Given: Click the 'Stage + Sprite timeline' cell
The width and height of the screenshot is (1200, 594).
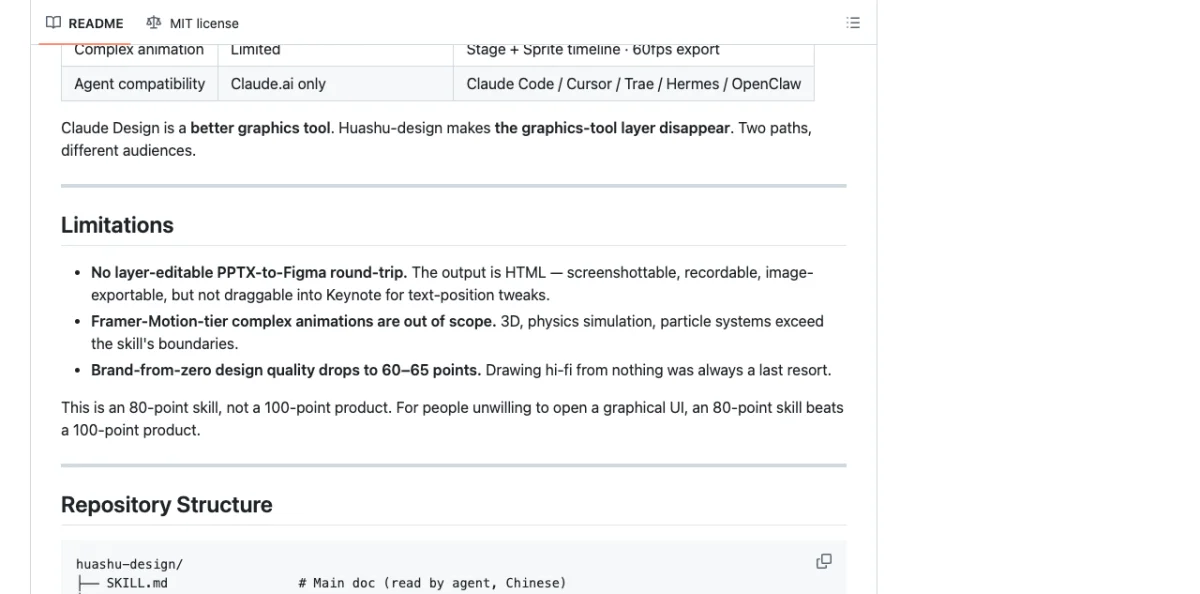Looking at the screenshot, I should click(634, 53).
